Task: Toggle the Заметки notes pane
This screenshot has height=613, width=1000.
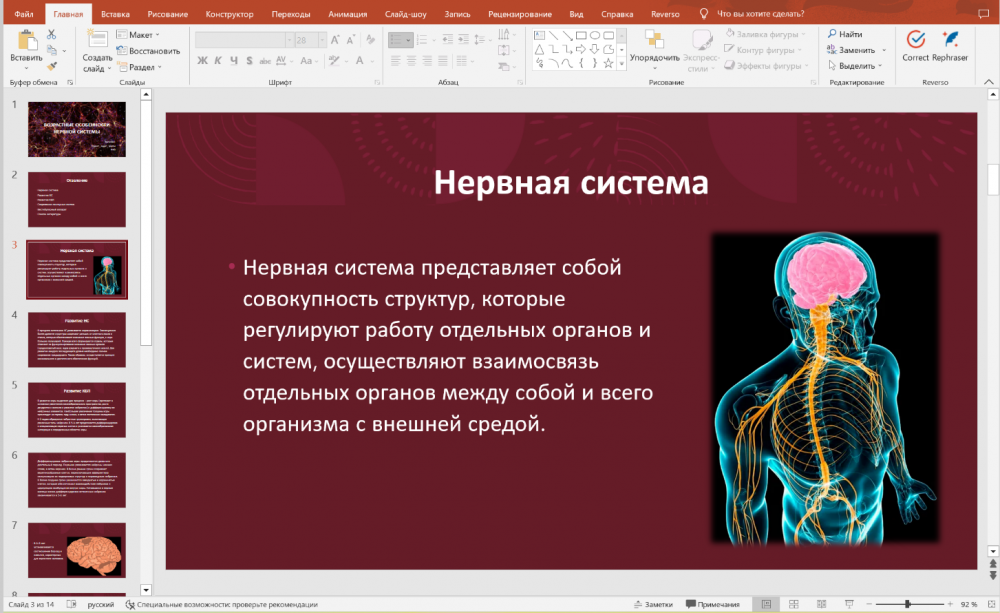Action: (x=653, y=604)
